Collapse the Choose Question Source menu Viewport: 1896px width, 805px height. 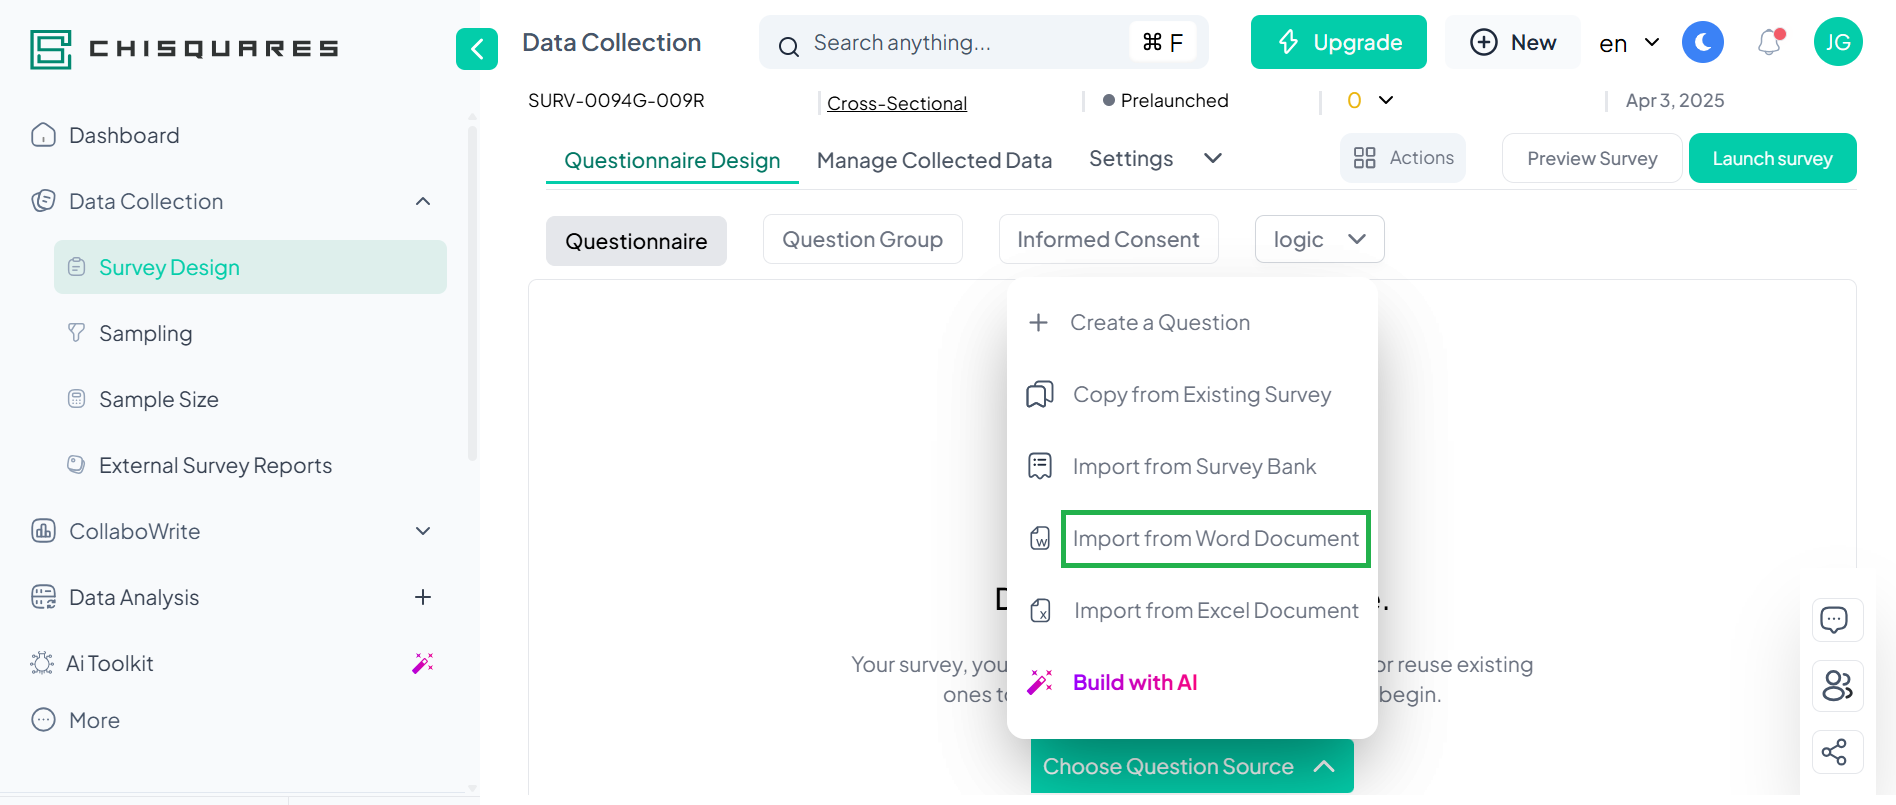(1192, 766)
